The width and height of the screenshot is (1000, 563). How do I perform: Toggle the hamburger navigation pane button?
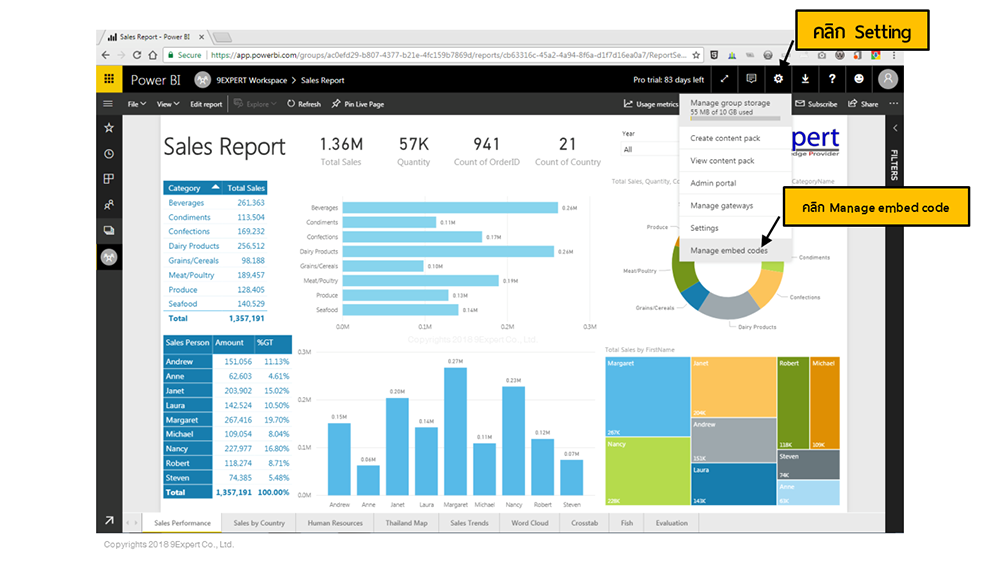(109, 104)
